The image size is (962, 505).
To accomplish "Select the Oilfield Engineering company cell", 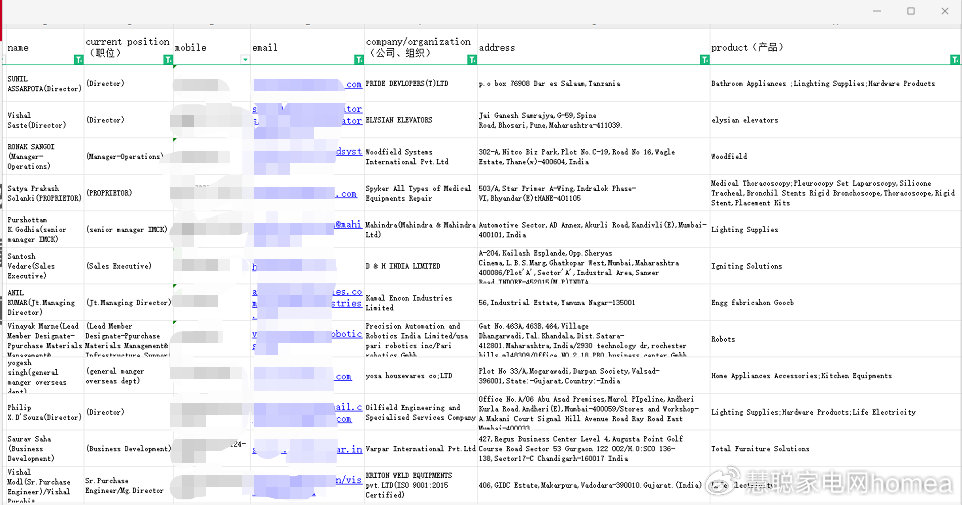I will click(x=421, y=412).
